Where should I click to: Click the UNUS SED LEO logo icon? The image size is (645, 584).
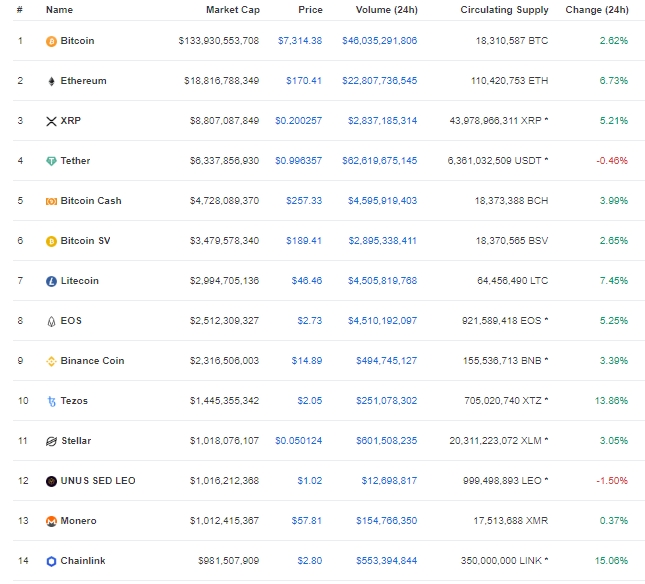tap(51, 481)
